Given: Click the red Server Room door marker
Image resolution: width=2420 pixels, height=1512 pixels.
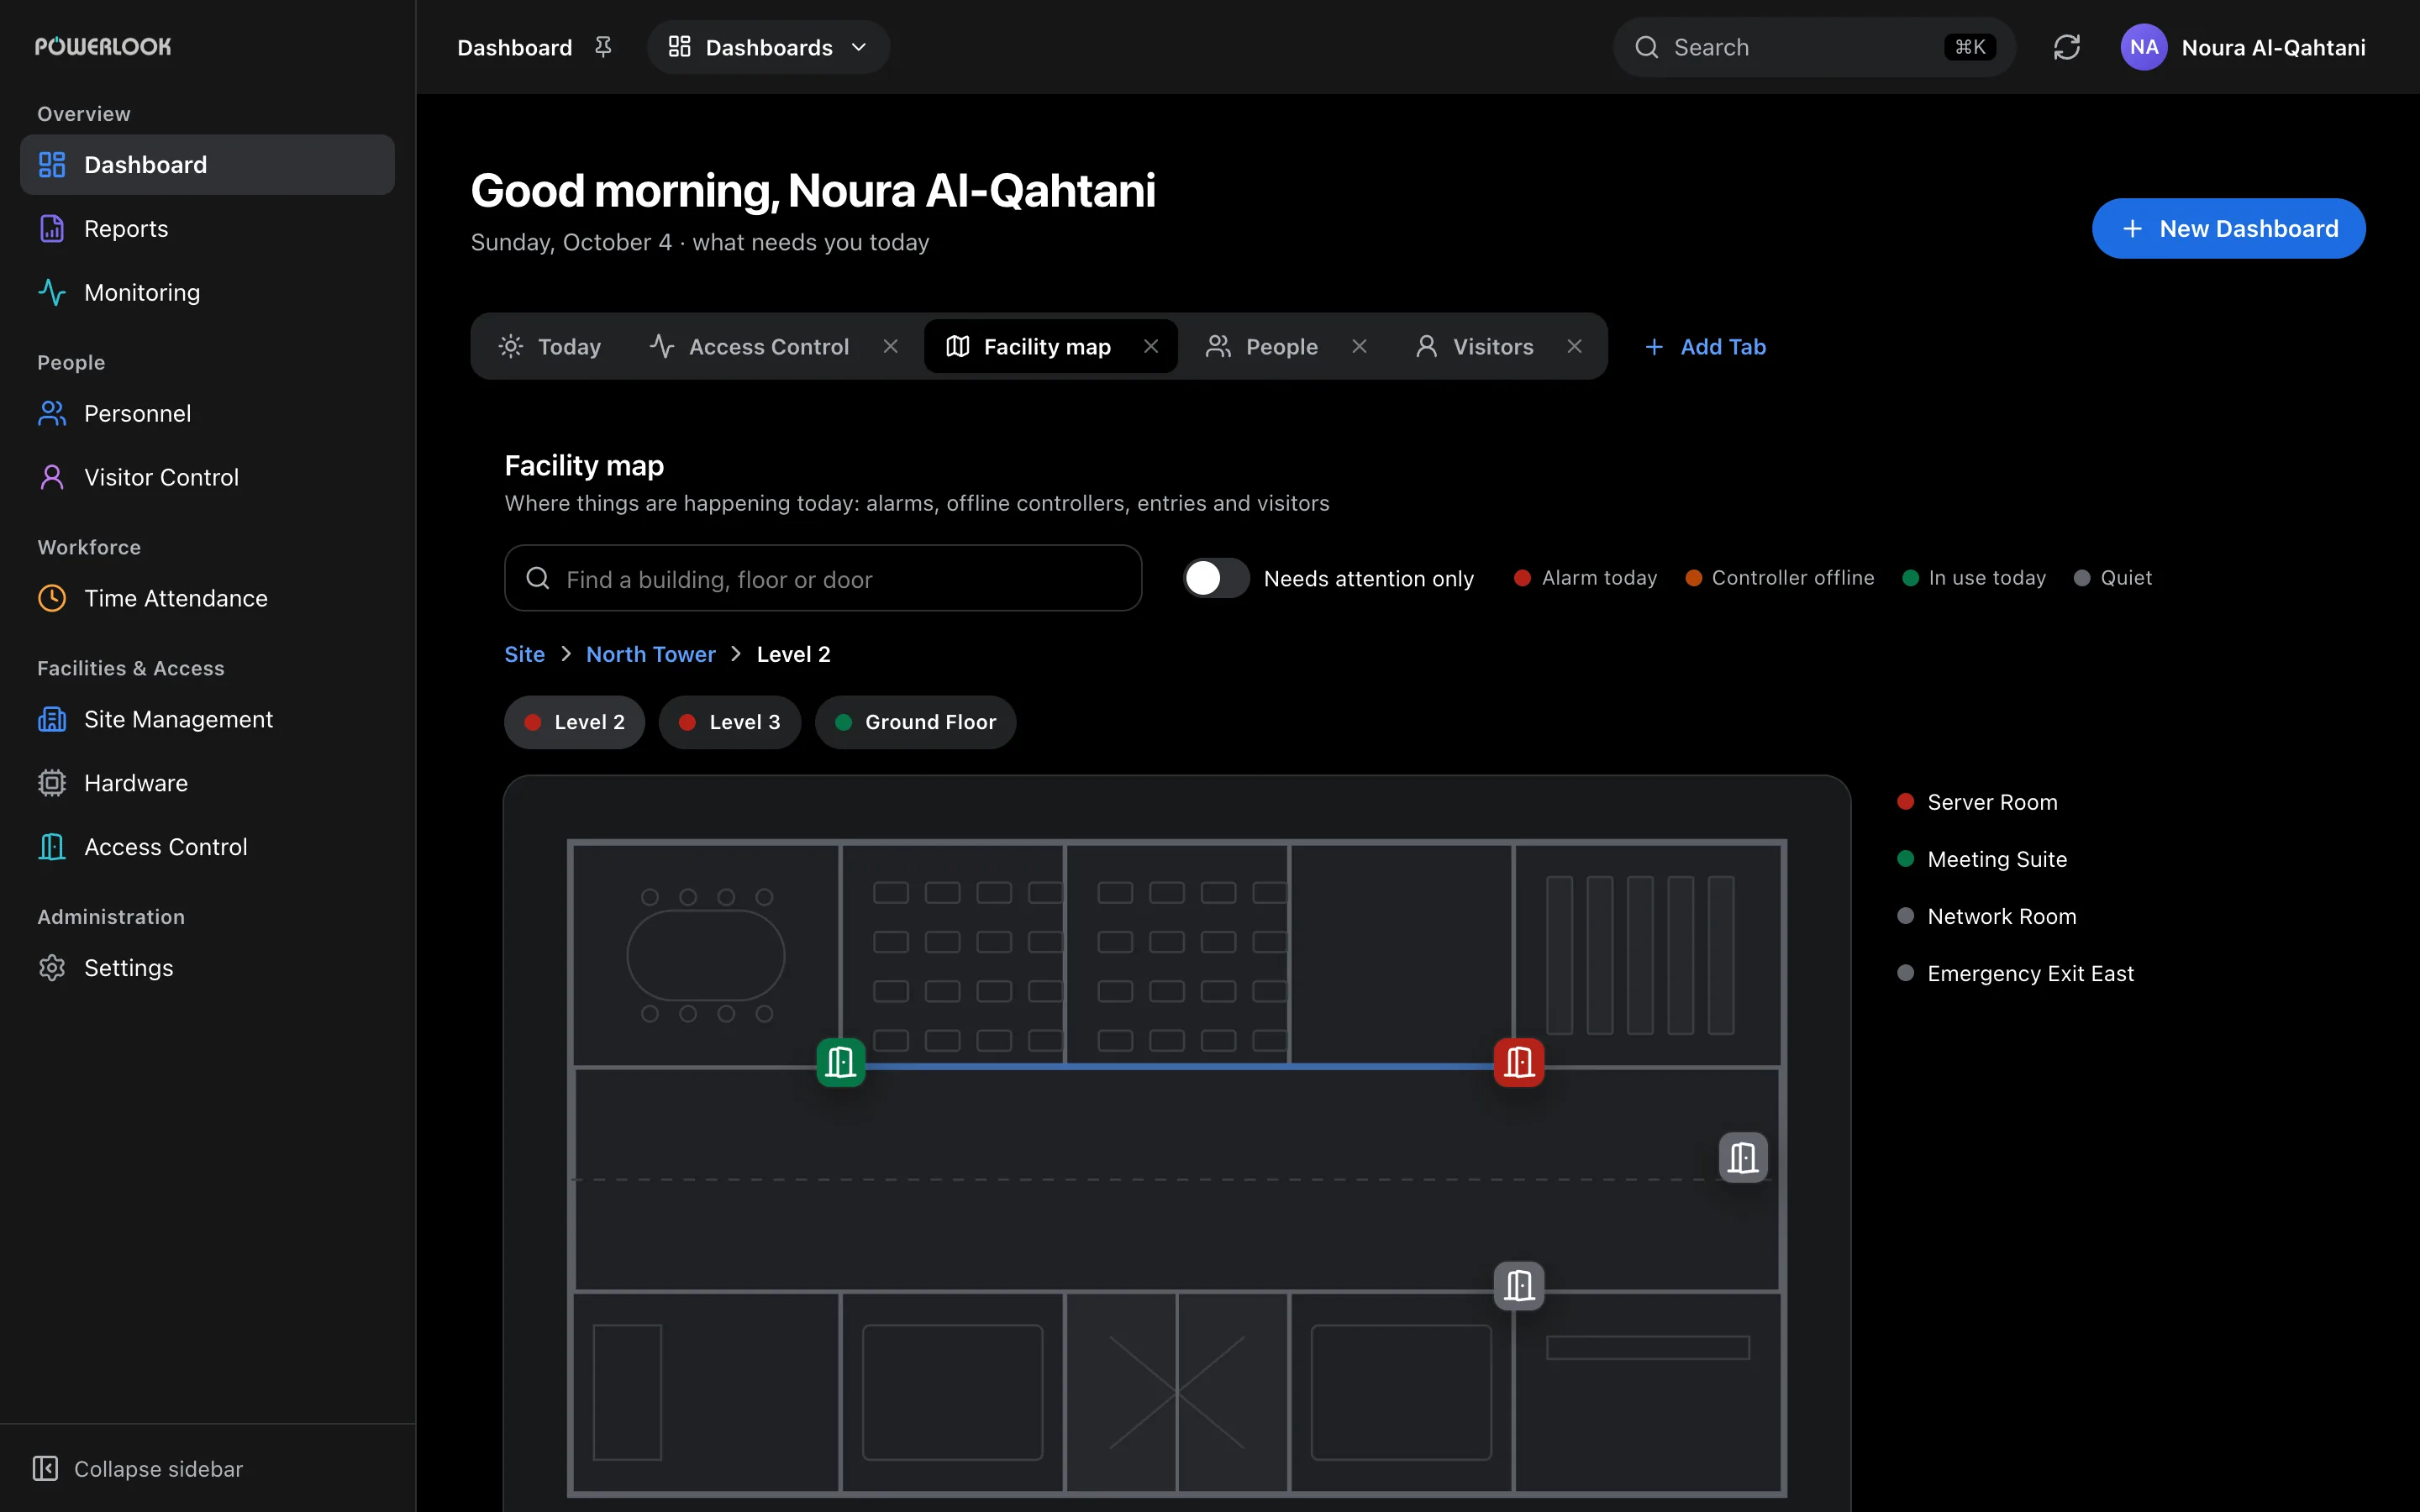Looking at the screenshot, I should pyautogui.click(x=1519, y=1061).
